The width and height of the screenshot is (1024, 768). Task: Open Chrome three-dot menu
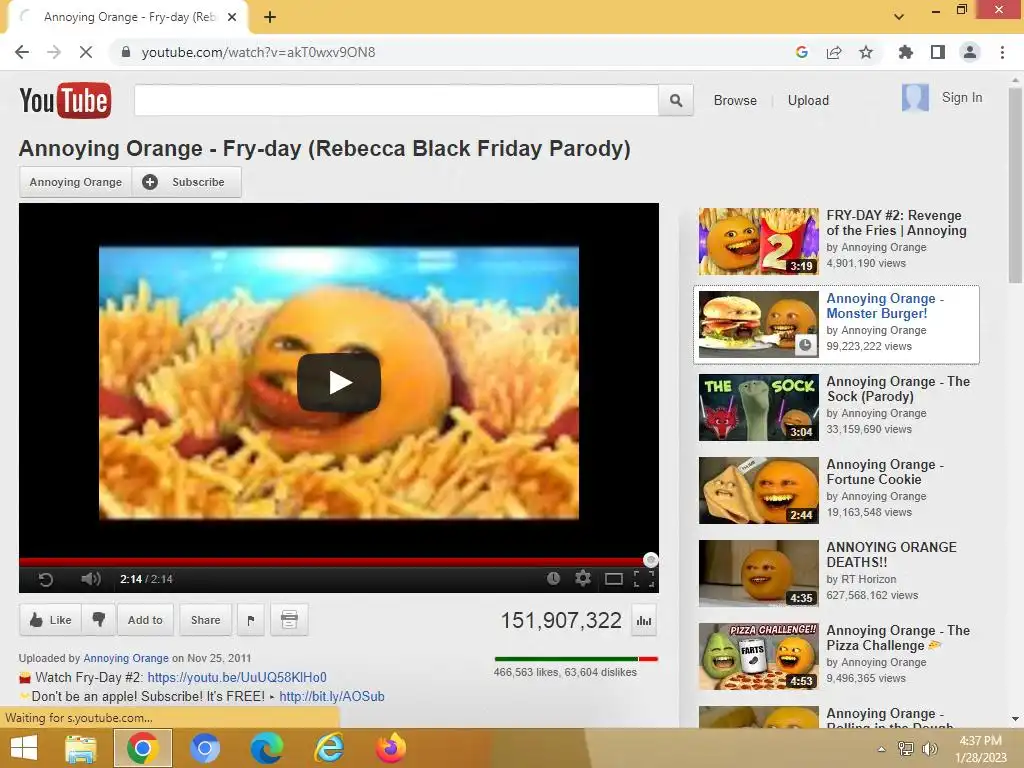[x=1002, y=52]
